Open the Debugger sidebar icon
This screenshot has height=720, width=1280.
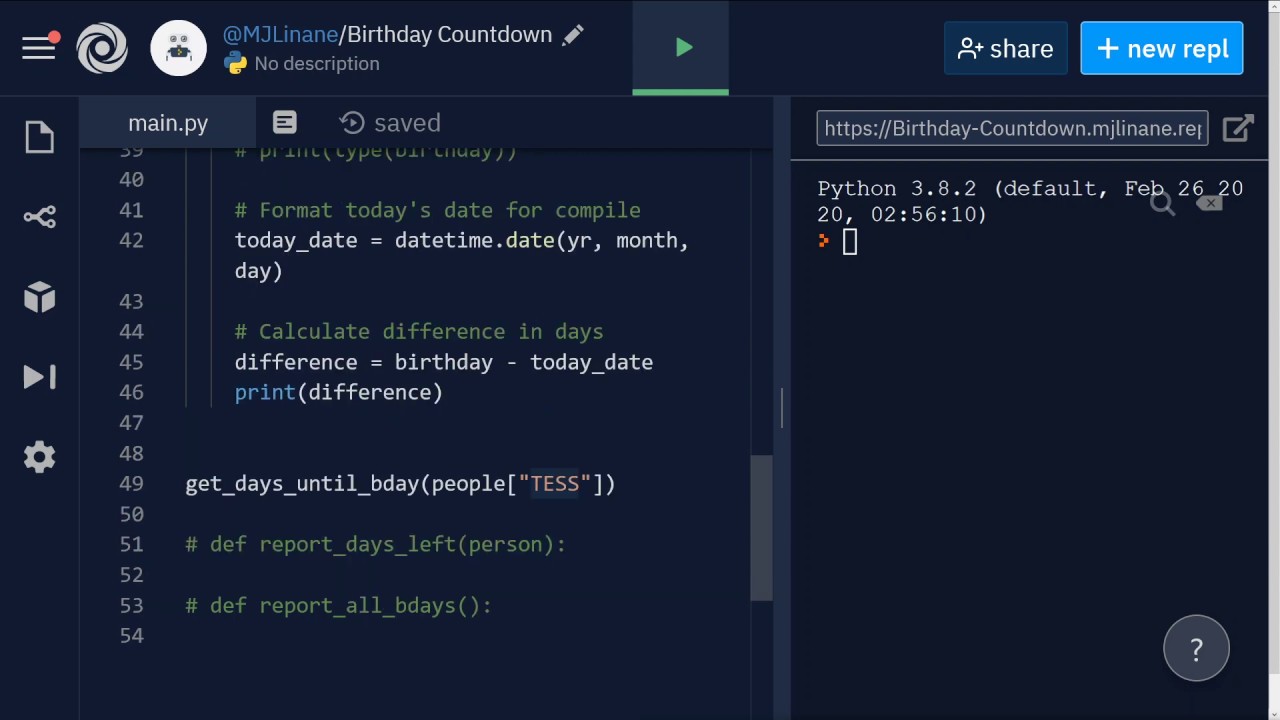click(39, 377)
